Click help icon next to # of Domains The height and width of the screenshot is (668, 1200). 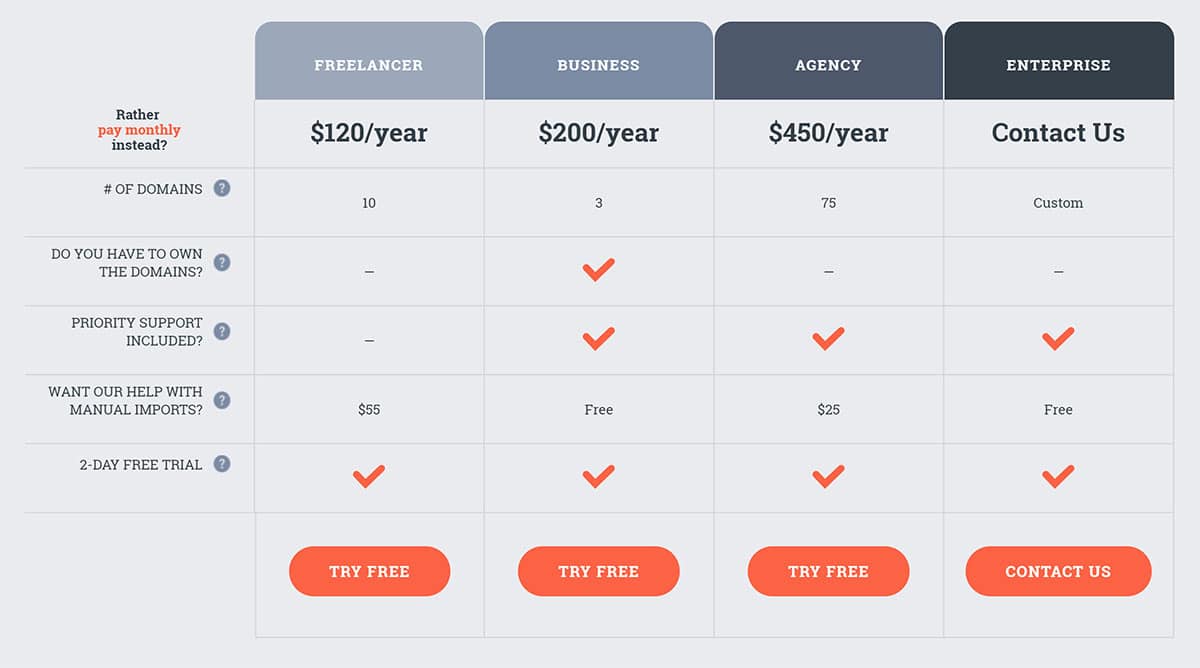[222, 188]
